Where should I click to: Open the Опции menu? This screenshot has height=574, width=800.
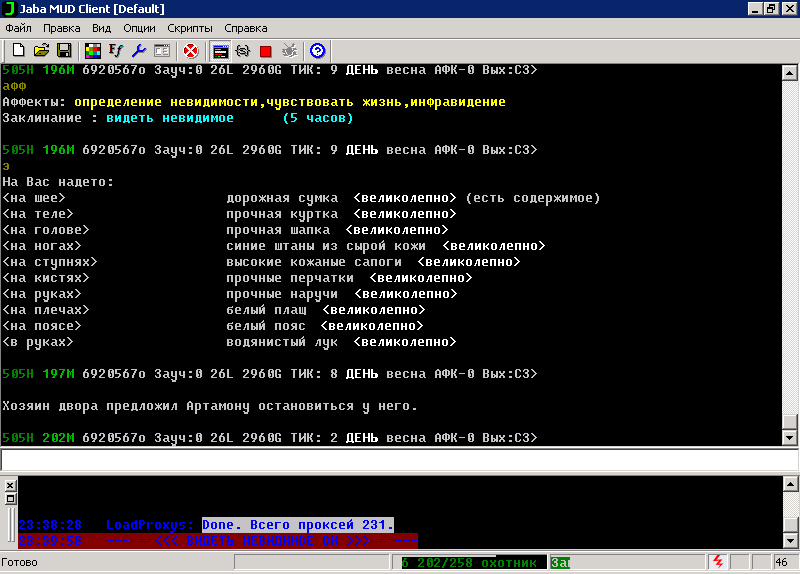click(x=139, y=28)
